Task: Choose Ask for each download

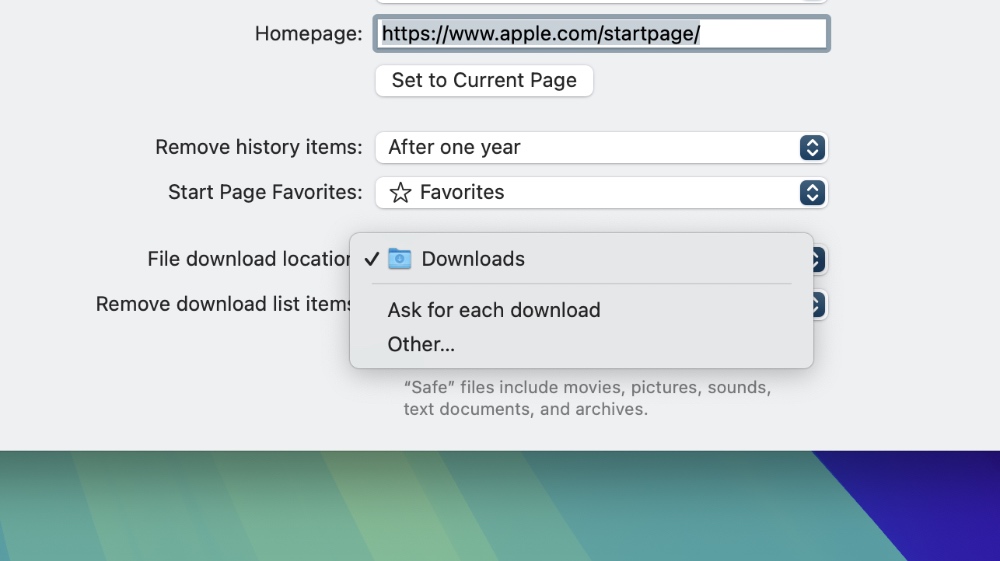Action: [x=494, y=310]
